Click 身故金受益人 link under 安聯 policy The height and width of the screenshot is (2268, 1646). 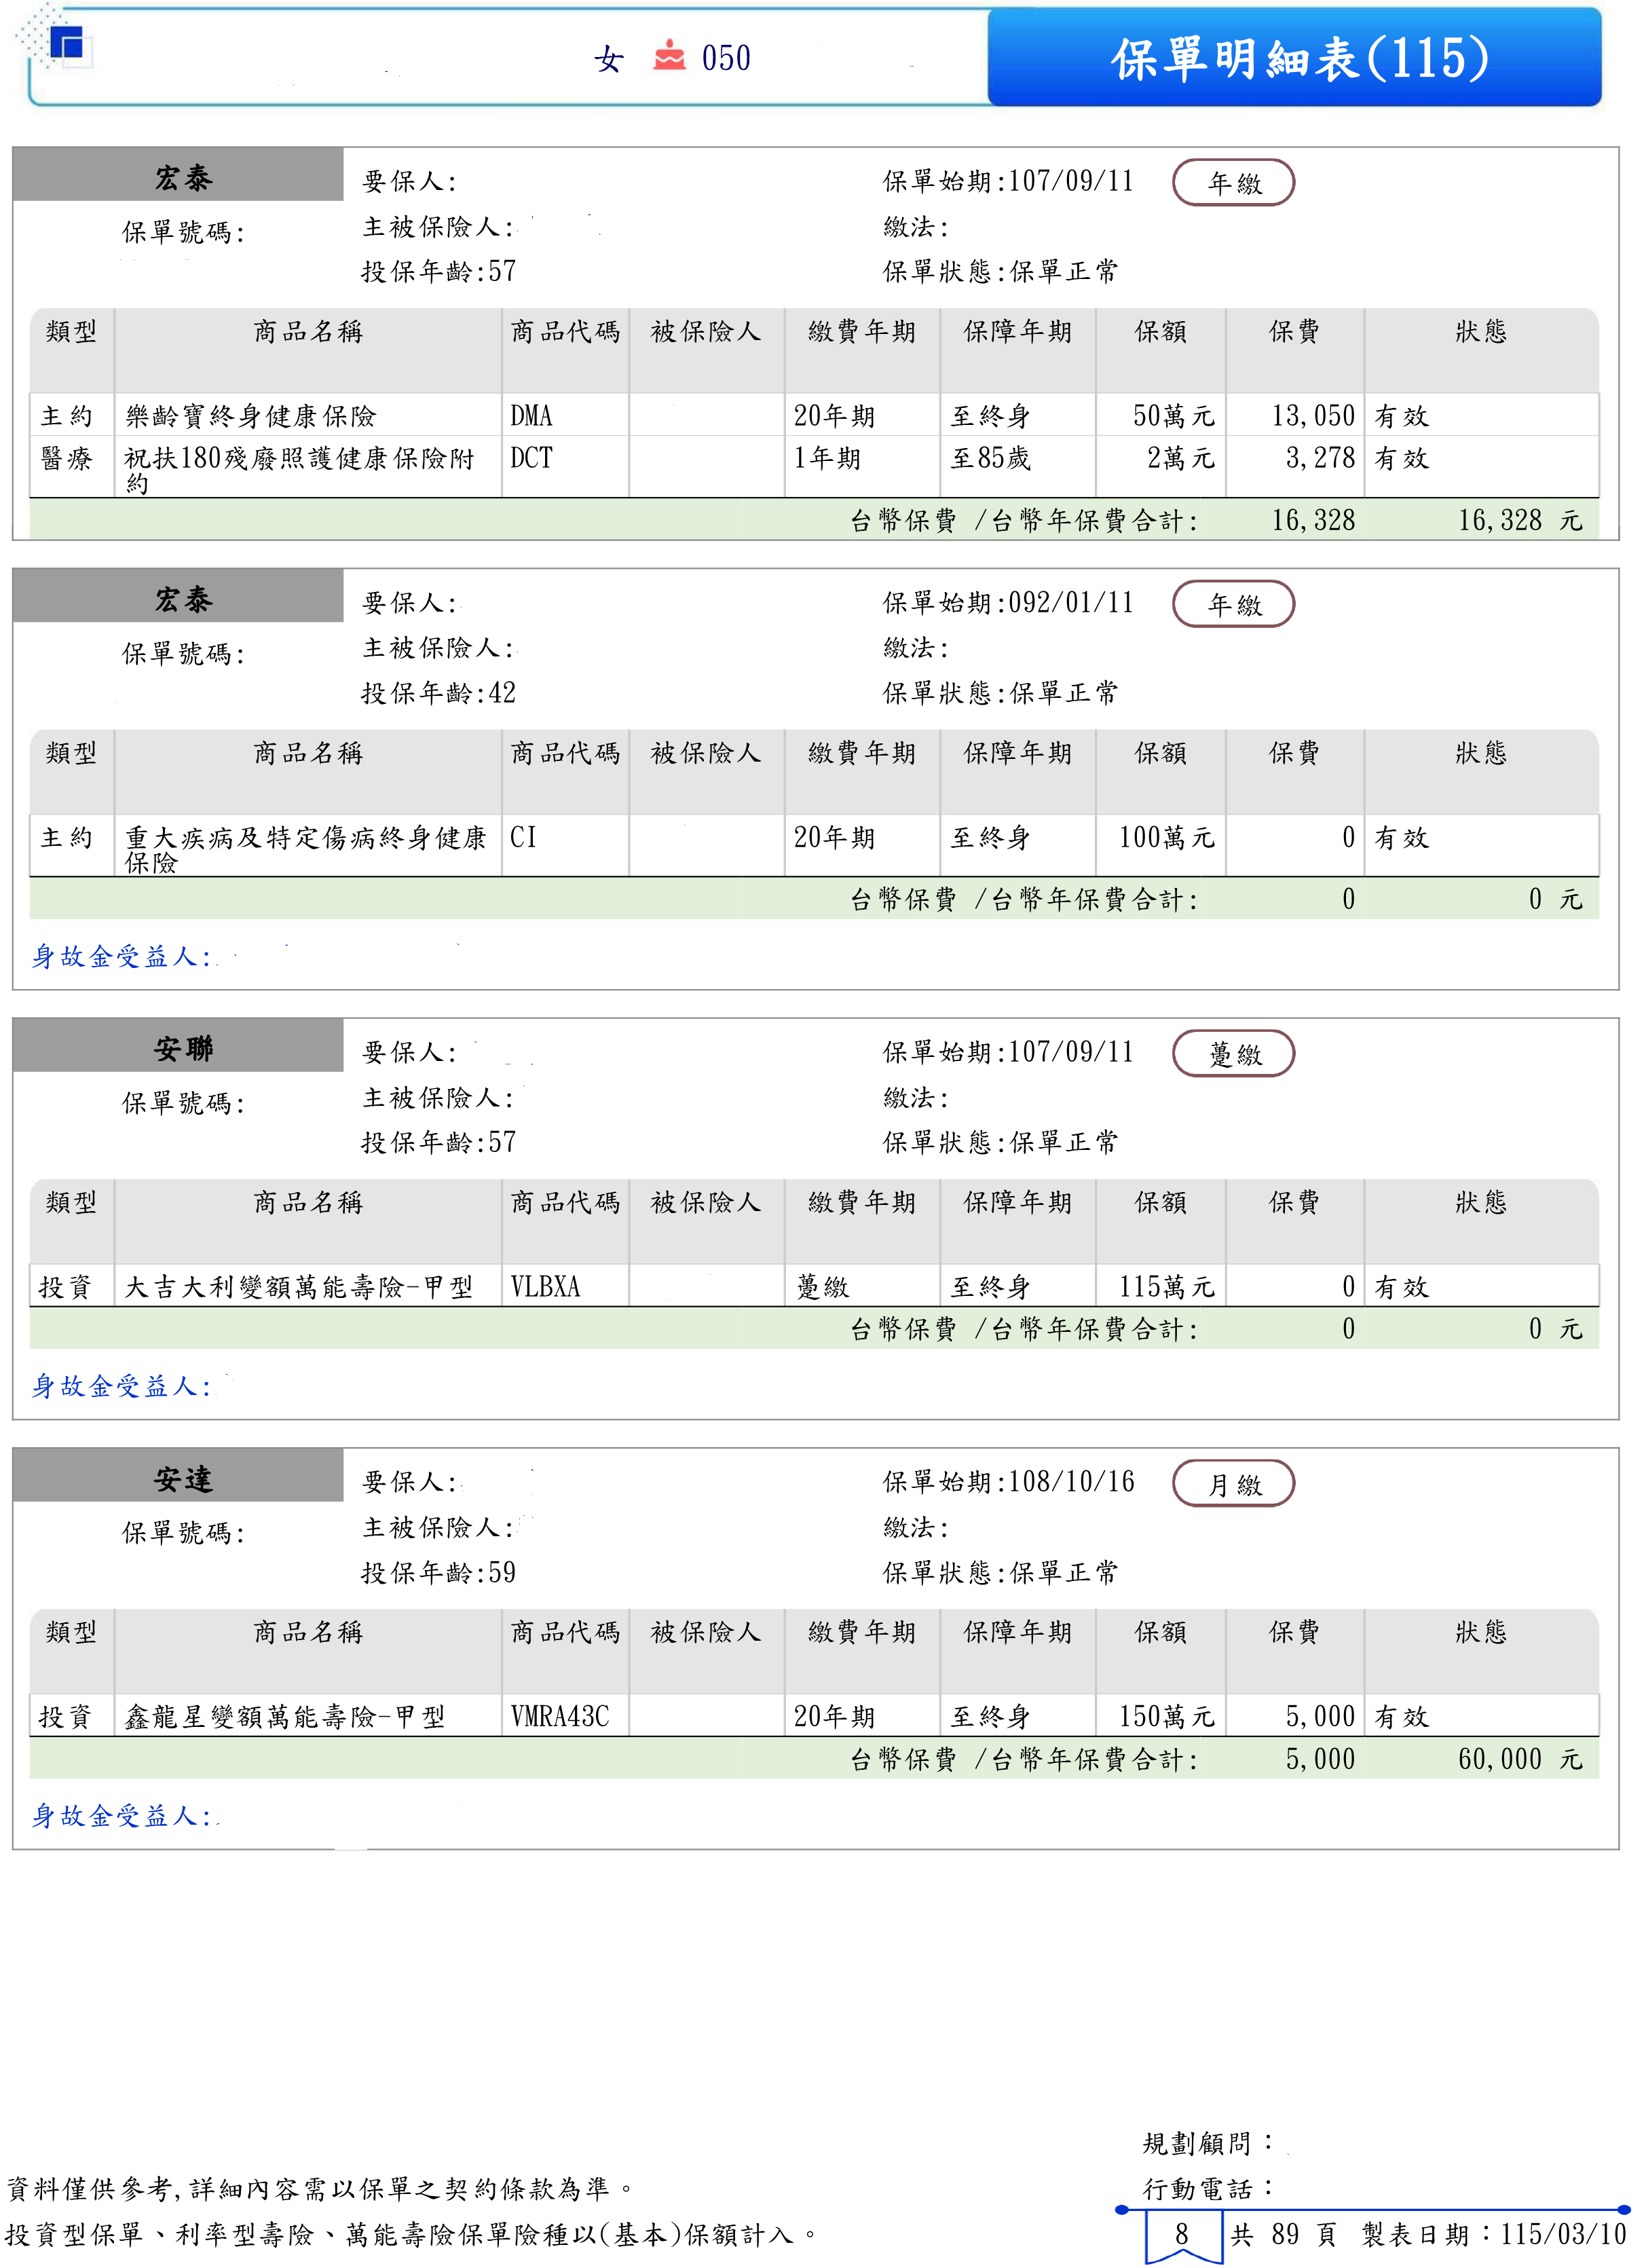121,1385
